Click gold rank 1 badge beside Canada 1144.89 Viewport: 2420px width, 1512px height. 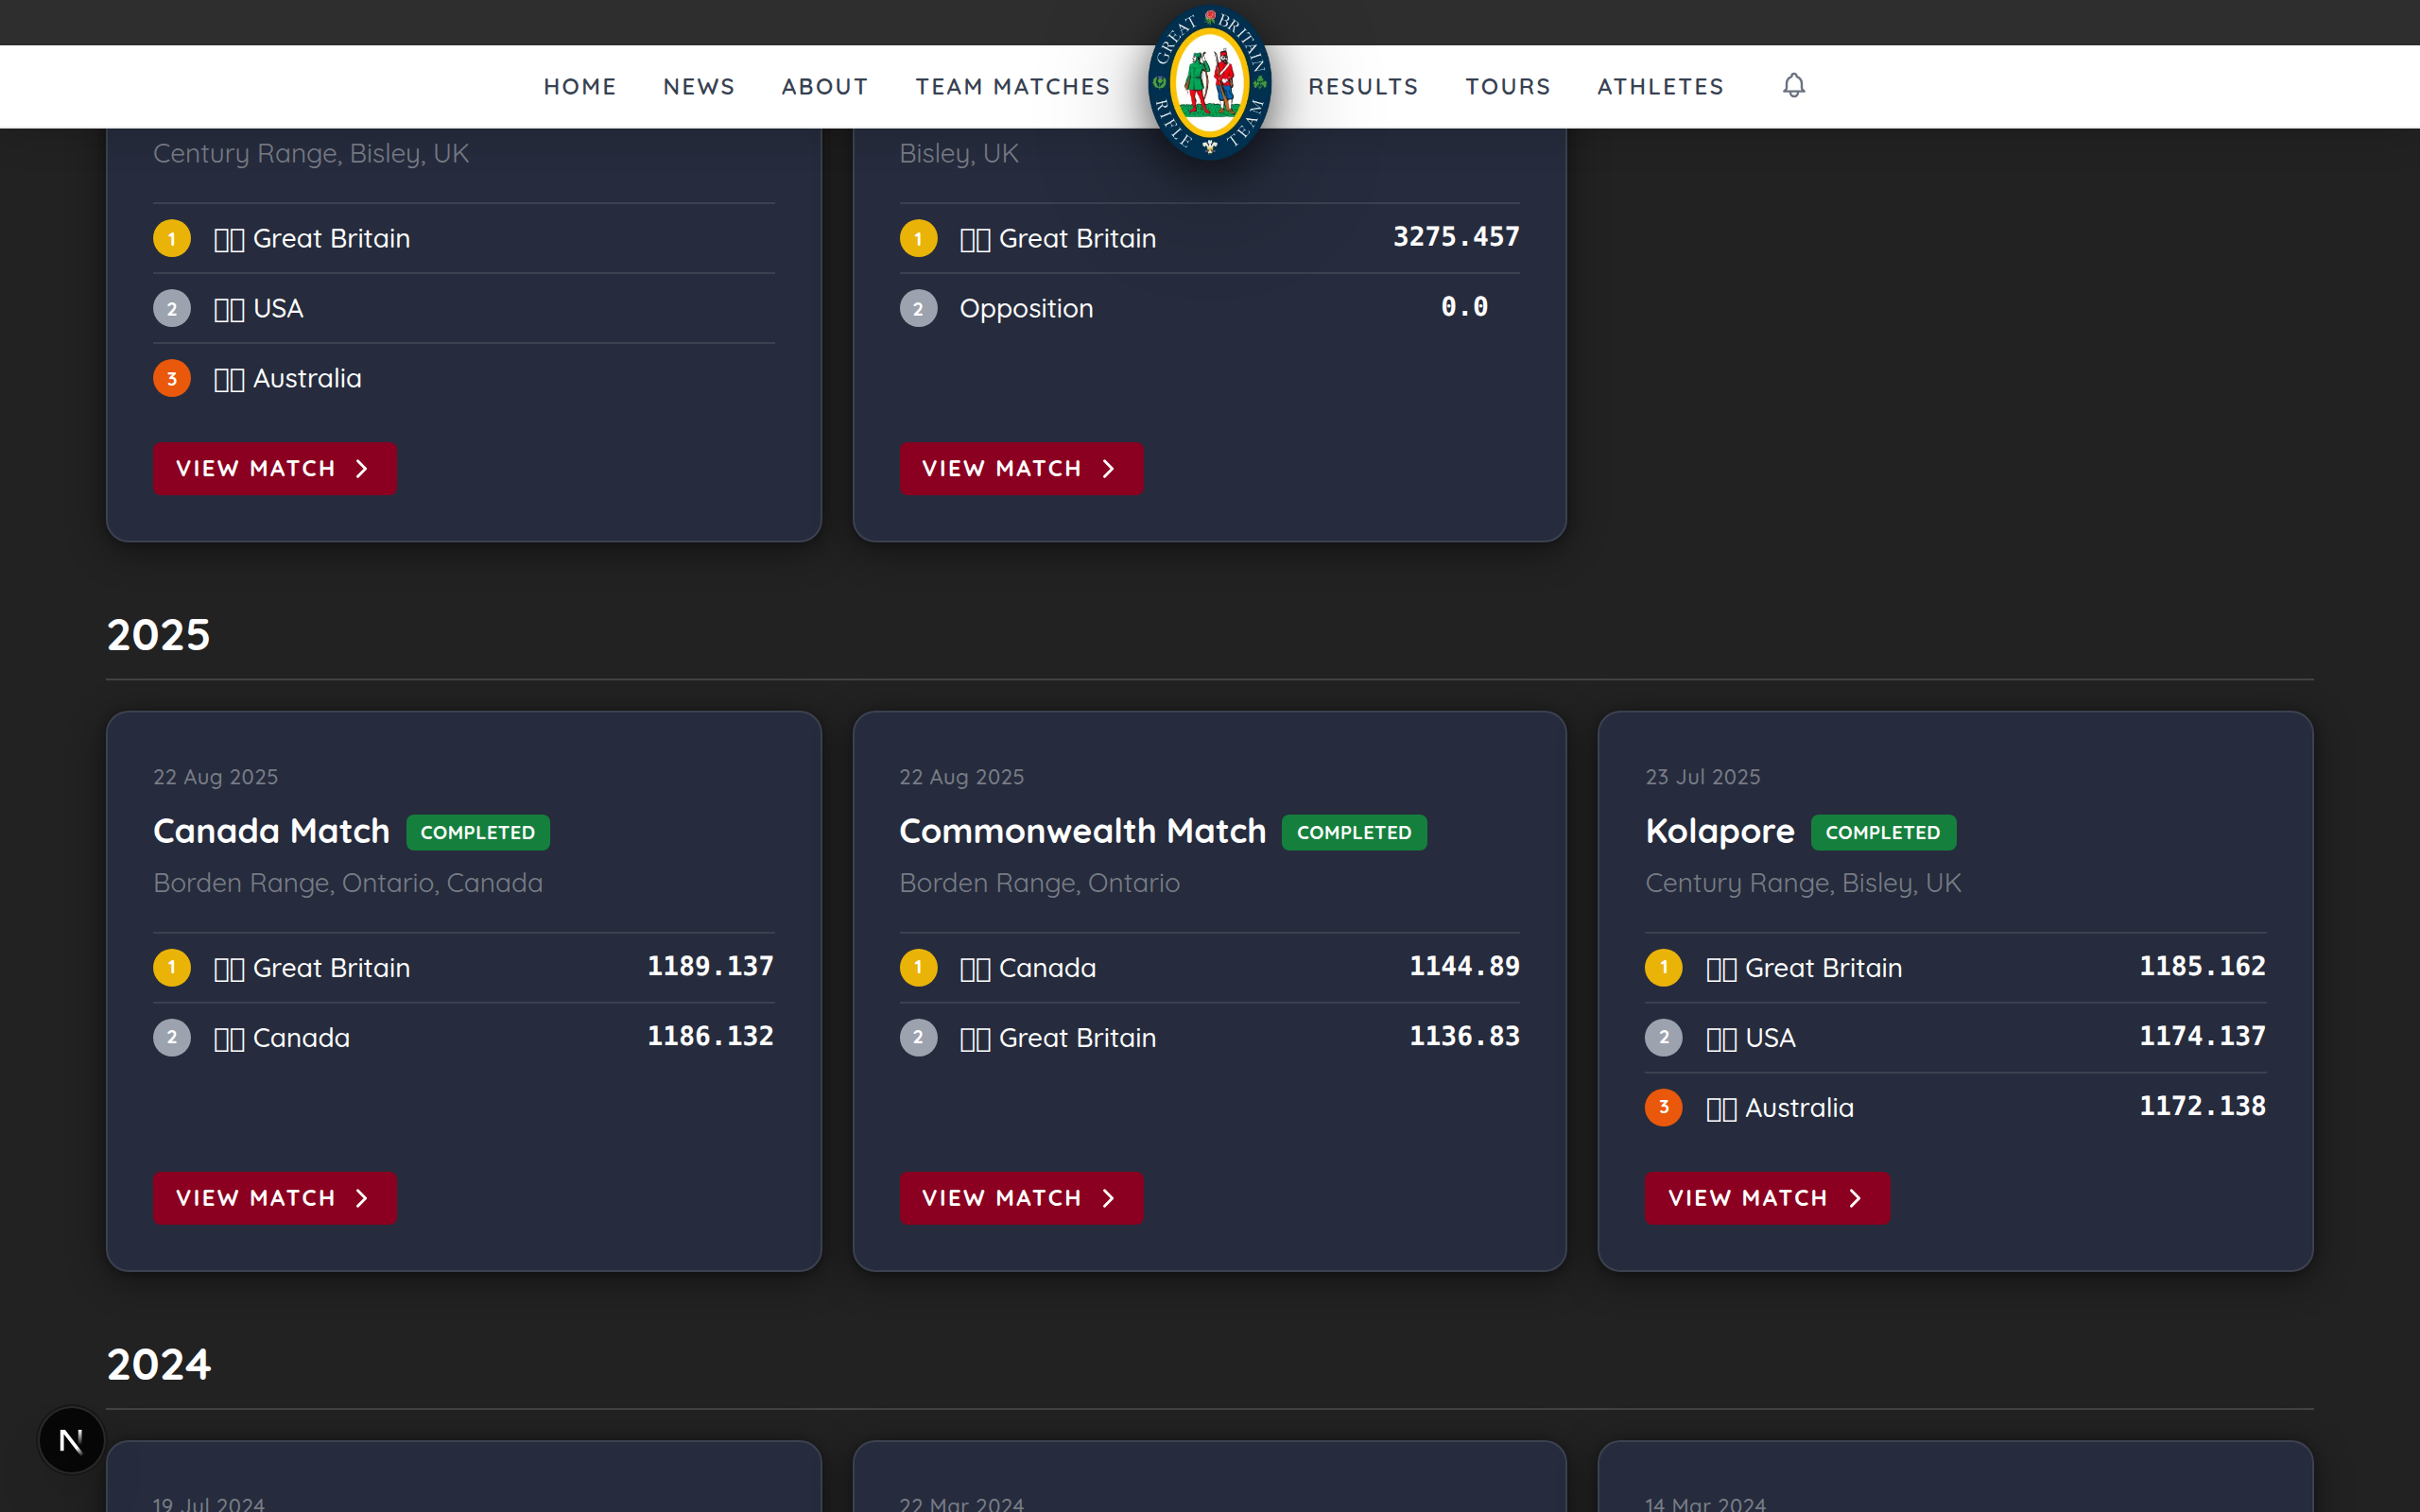(918, 967)
